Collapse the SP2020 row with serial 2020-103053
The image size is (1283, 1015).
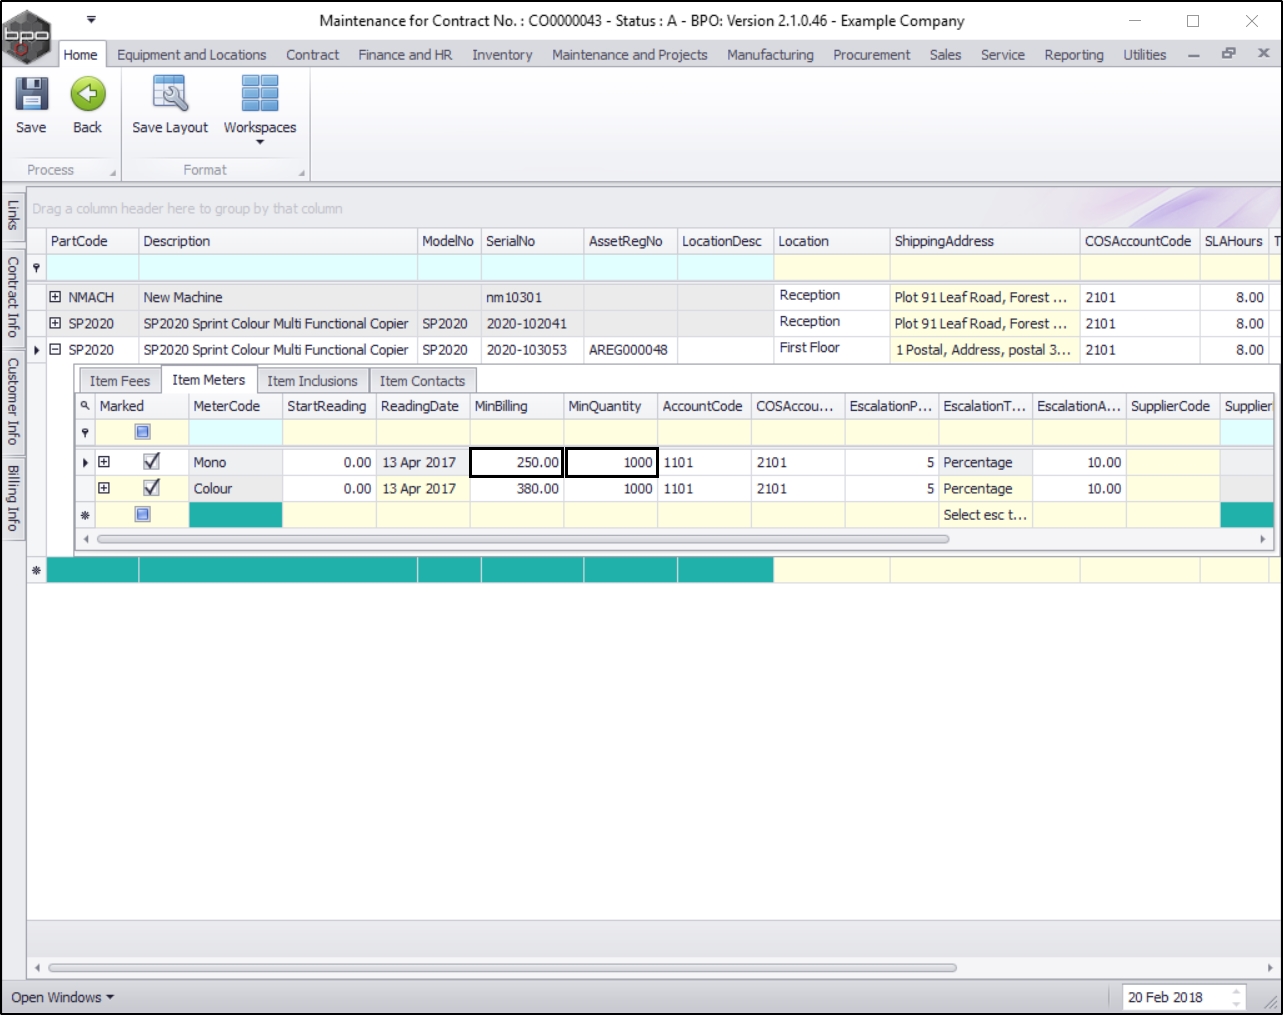[55, 349]
